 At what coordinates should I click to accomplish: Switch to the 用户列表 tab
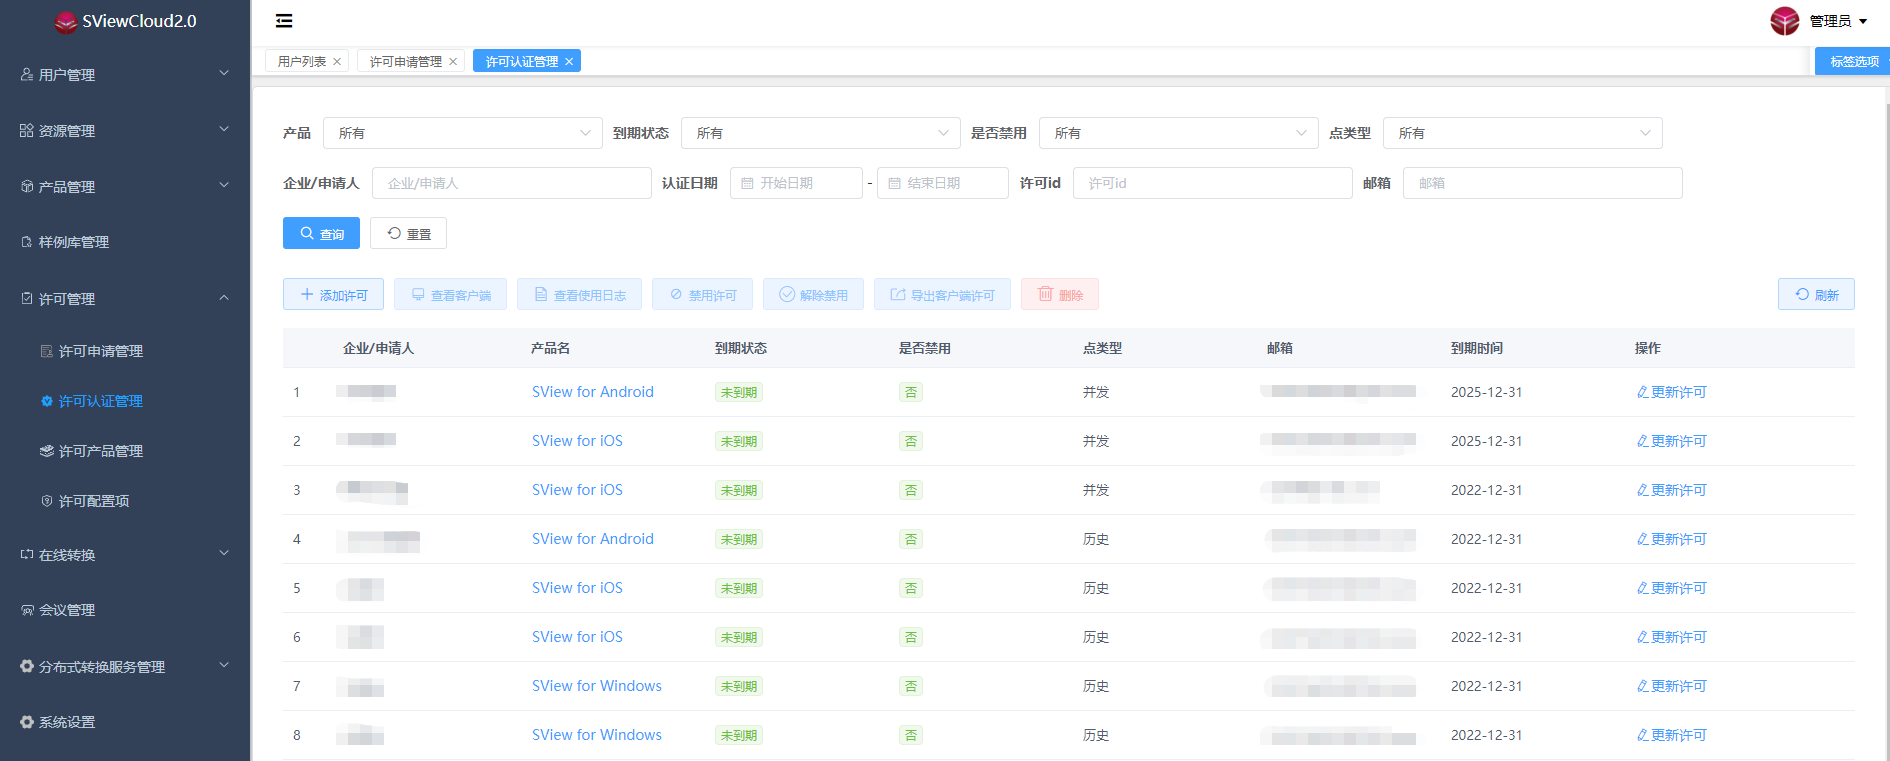pos(302,62)
